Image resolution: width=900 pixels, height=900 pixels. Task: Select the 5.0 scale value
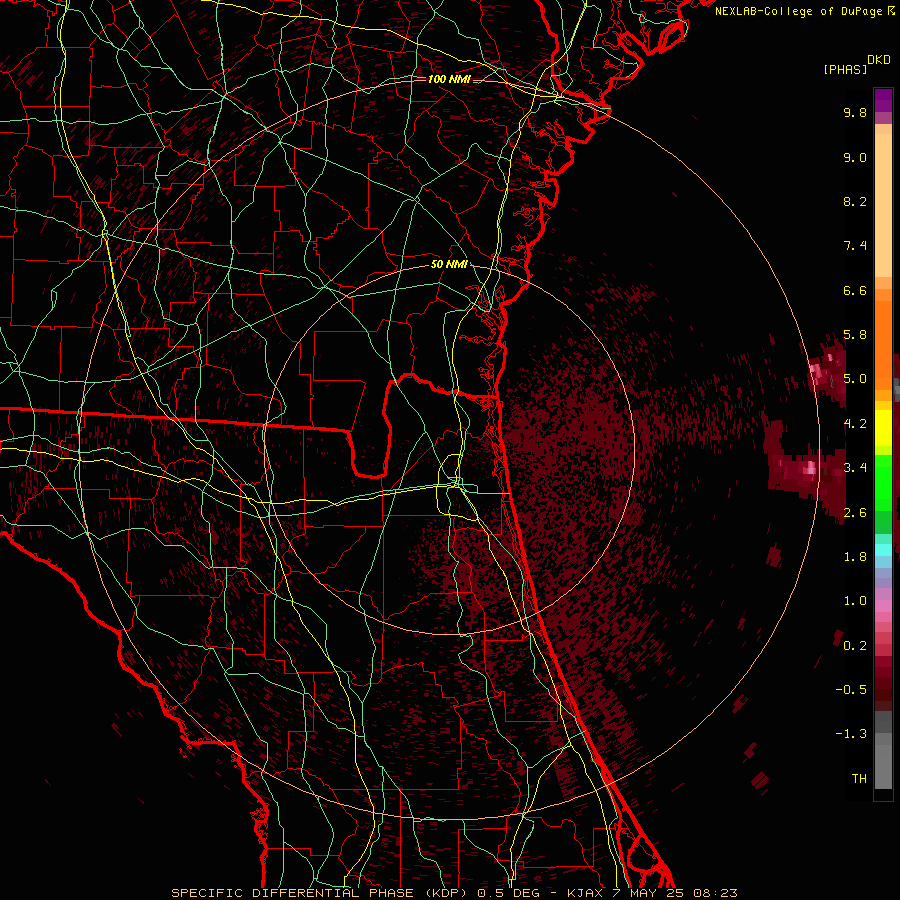[x=855, y=379]
